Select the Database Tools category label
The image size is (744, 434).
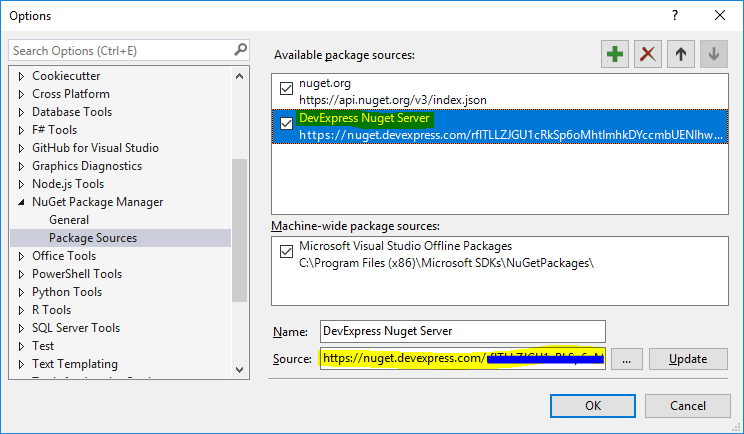pyautogui.click(x=72, y=112)
